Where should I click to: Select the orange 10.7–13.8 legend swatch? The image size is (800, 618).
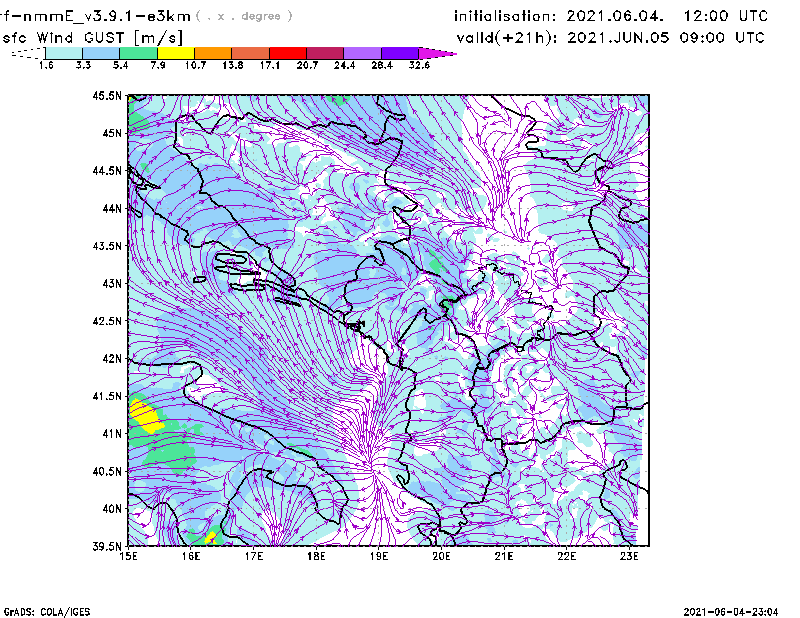213,53
